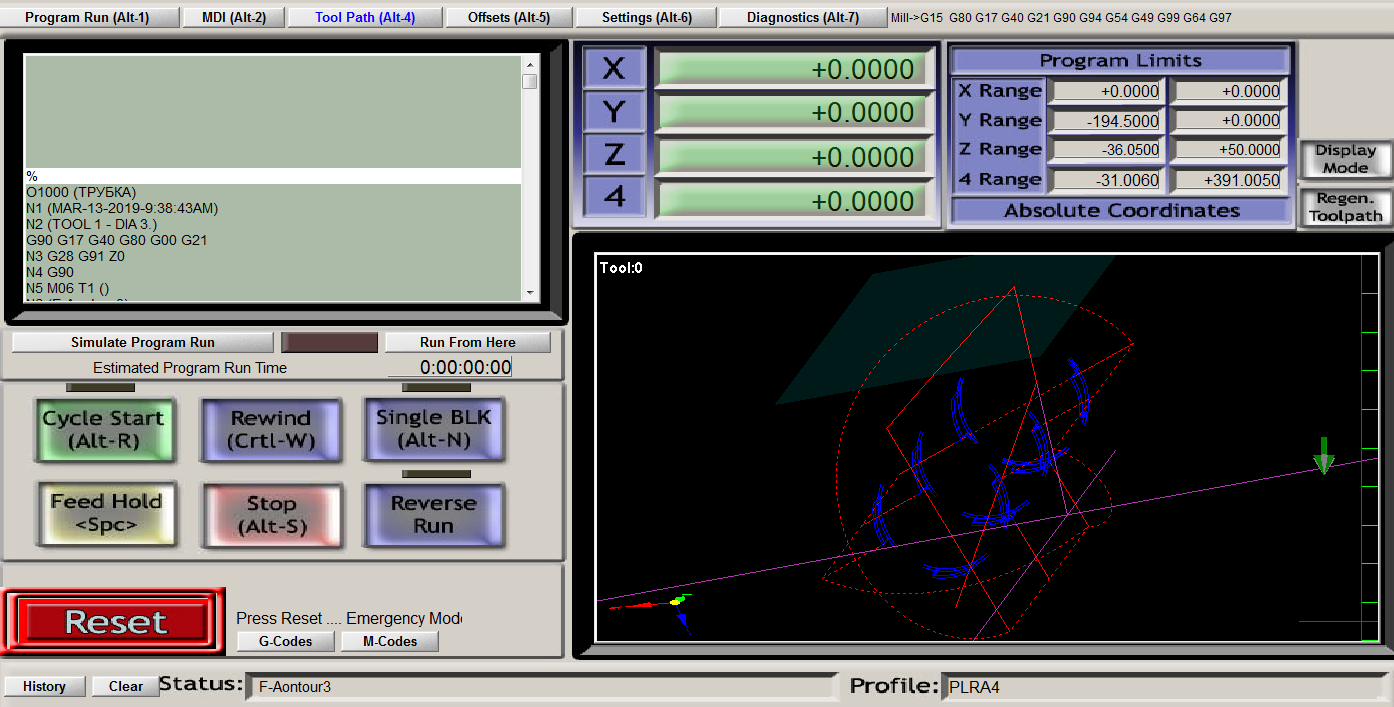1394x707 pixels.
Task: Click the green tool position arrow
Action: pos(1324,455)
